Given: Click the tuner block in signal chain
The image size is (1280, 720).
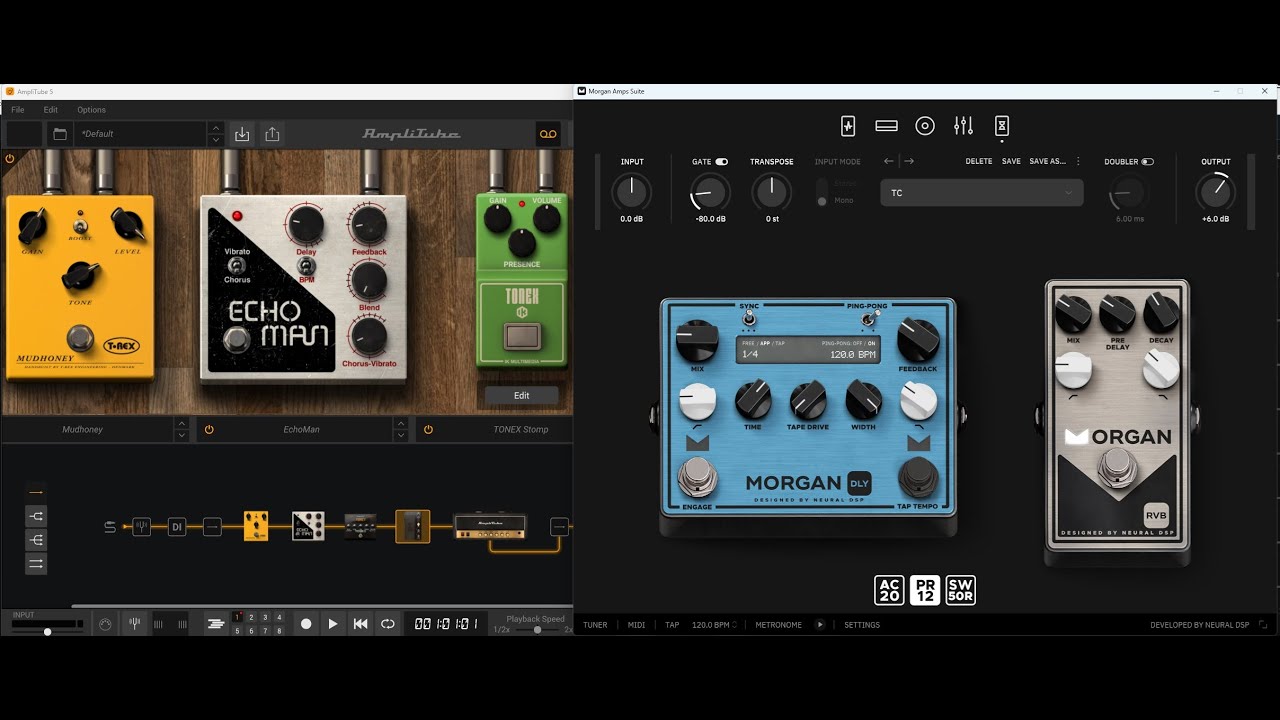Looking at the screenshot, I should coord(141,526).
